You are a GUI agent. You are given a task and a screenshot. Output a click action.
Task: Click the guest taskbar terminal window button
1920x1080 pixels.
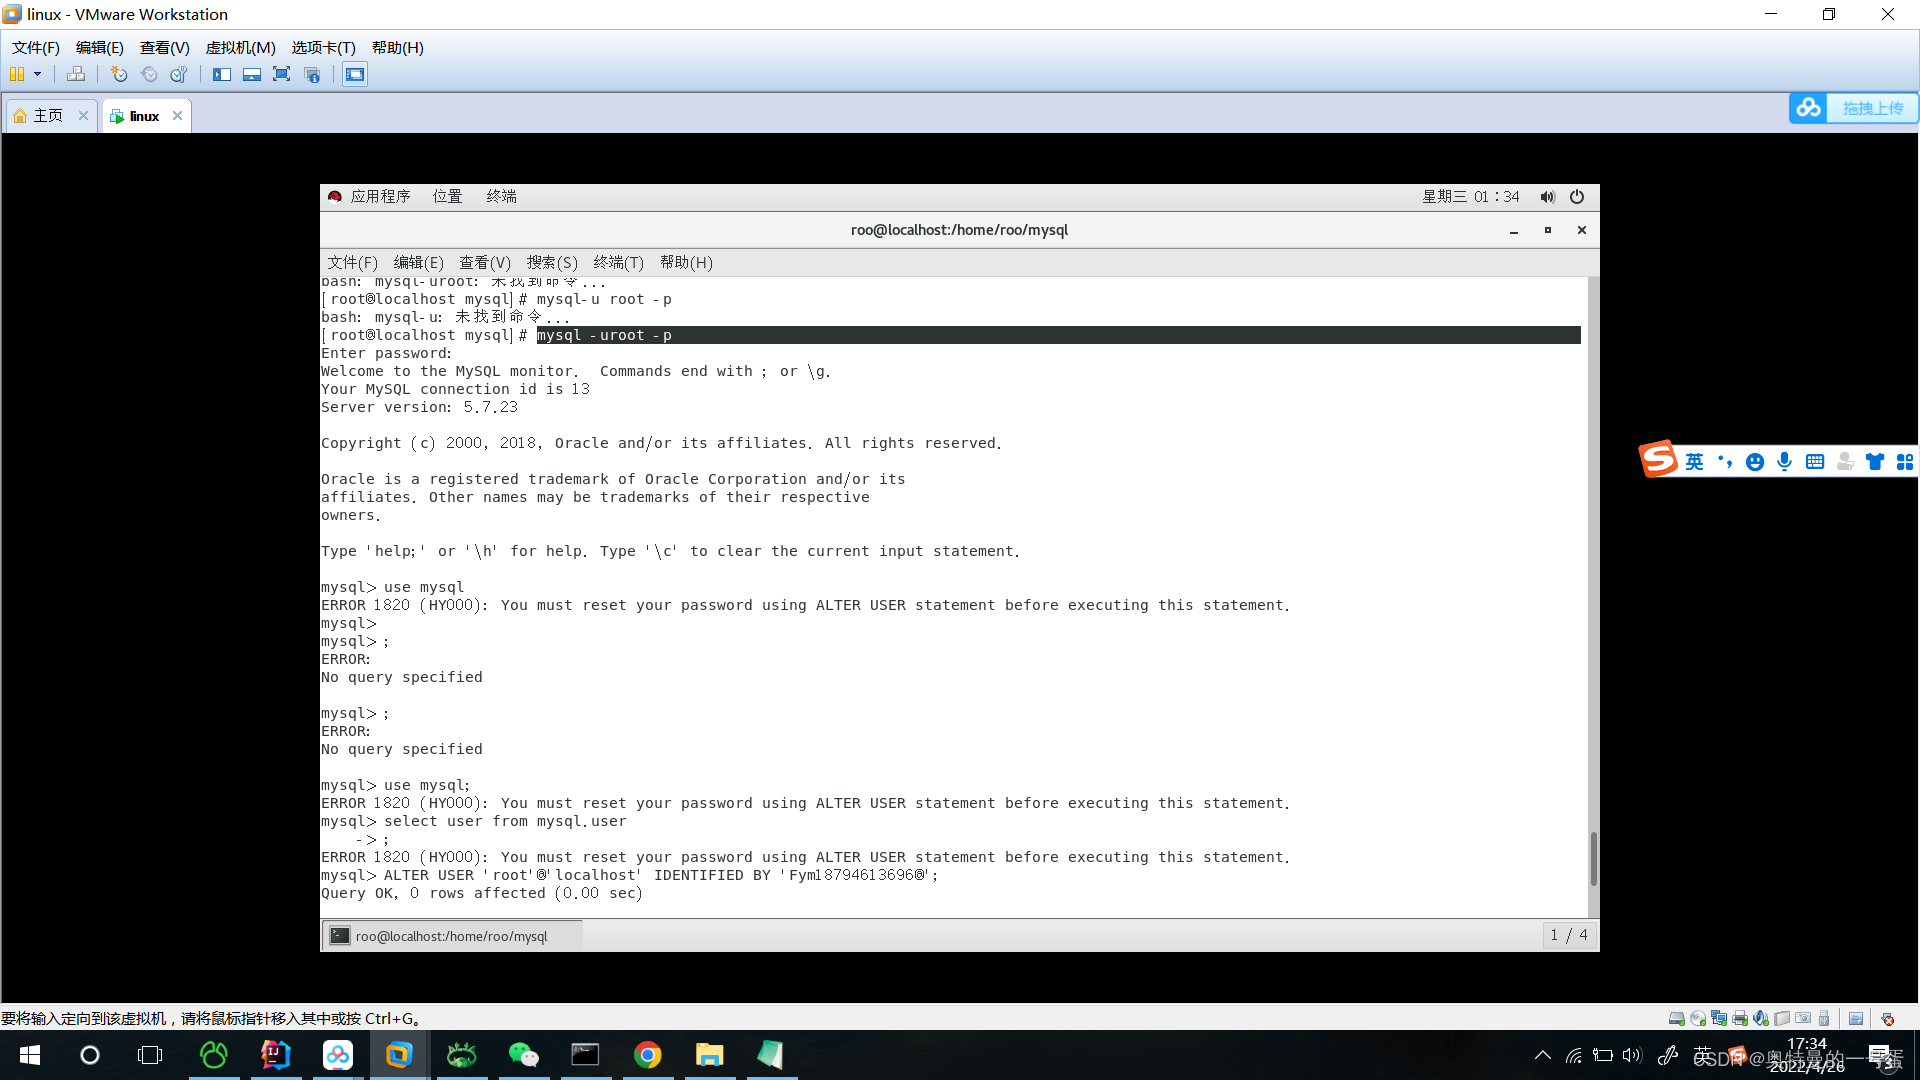click(x=452, y=936)
